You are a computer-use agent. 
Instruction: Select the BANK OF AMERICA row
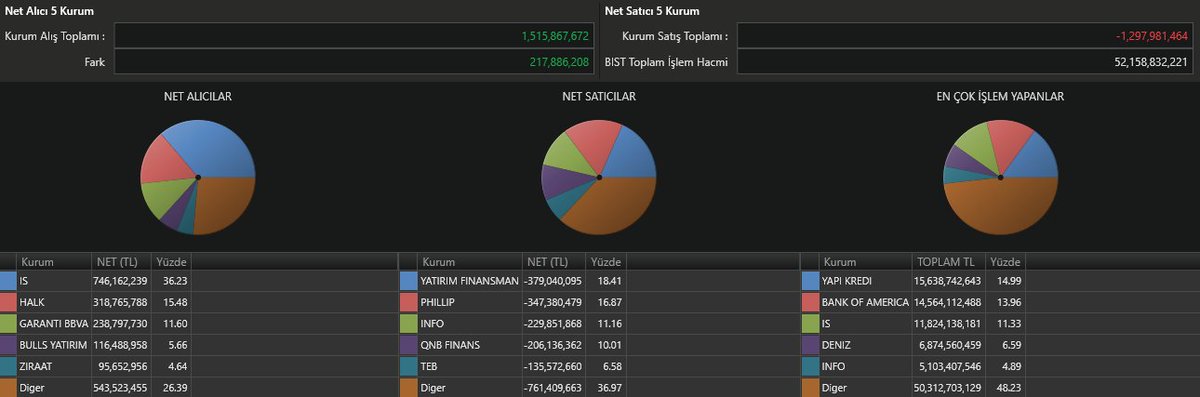pos(1000,302)
